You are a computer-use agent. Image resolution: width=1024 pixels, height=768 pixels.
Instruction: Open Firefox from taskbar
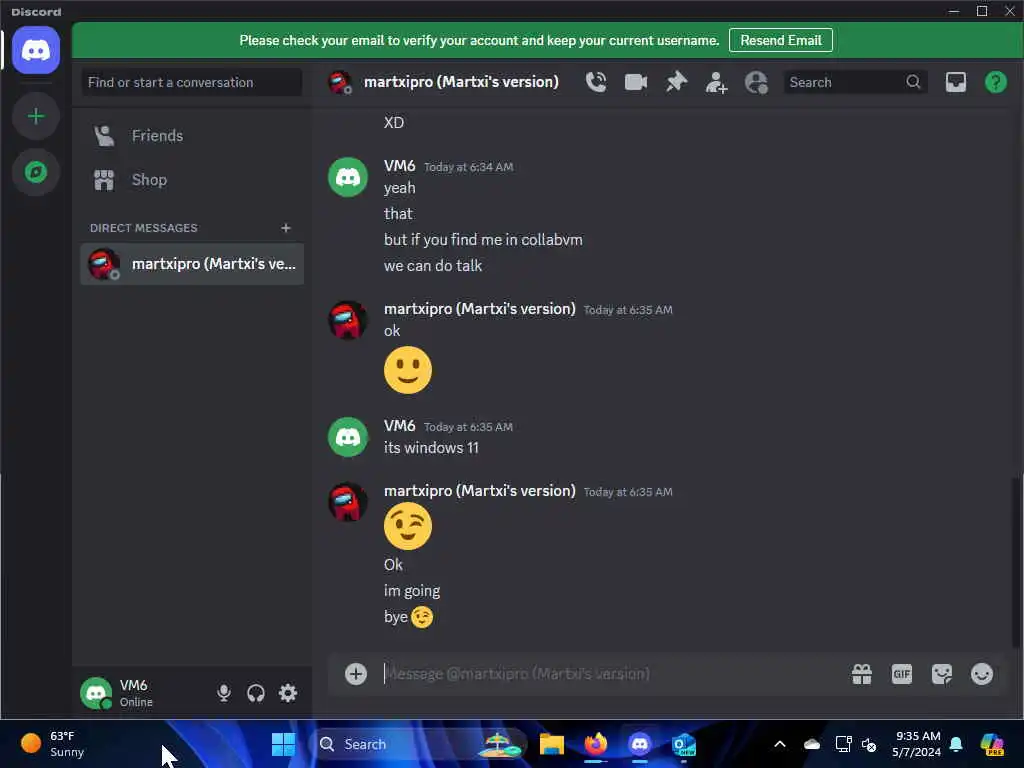pos(595,744)
